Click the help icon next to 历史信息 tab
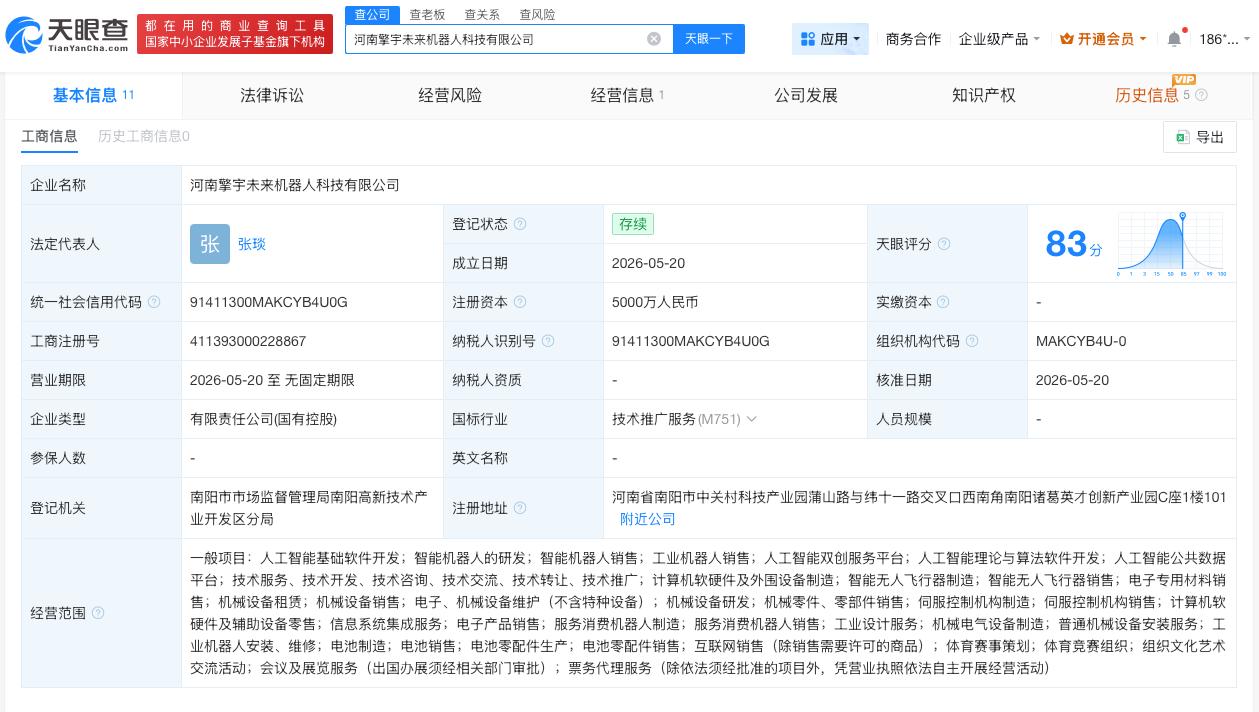This screenshot has width=1259, height=712. [x=1202, y=95]
